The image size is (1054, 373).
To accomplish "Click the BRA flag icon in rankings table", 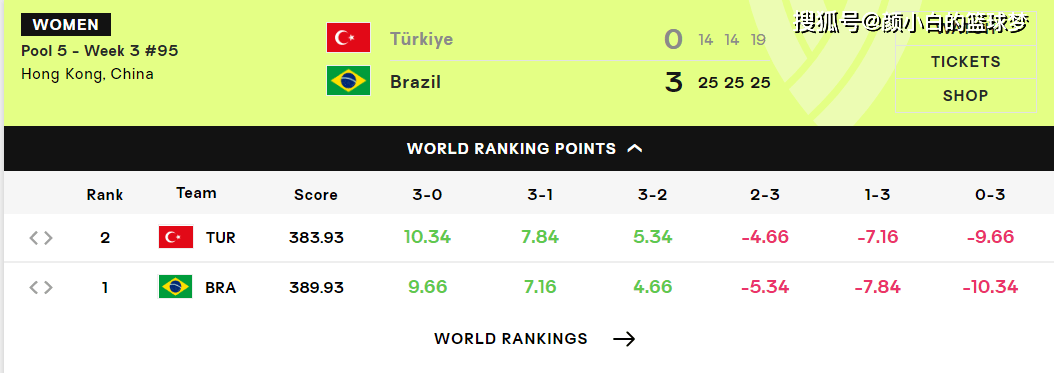I will (x=175, y=287).
